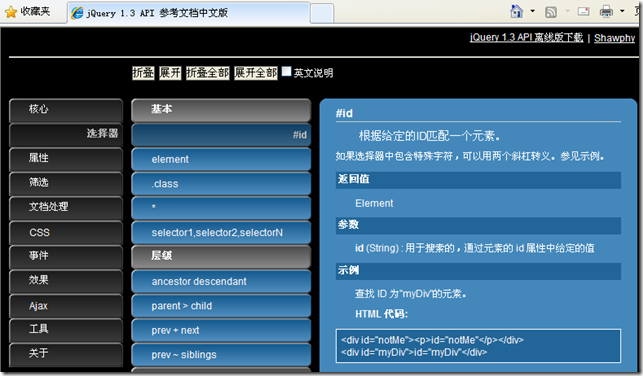Expand the RSS feeds dropdown arrow

[568, 11]
